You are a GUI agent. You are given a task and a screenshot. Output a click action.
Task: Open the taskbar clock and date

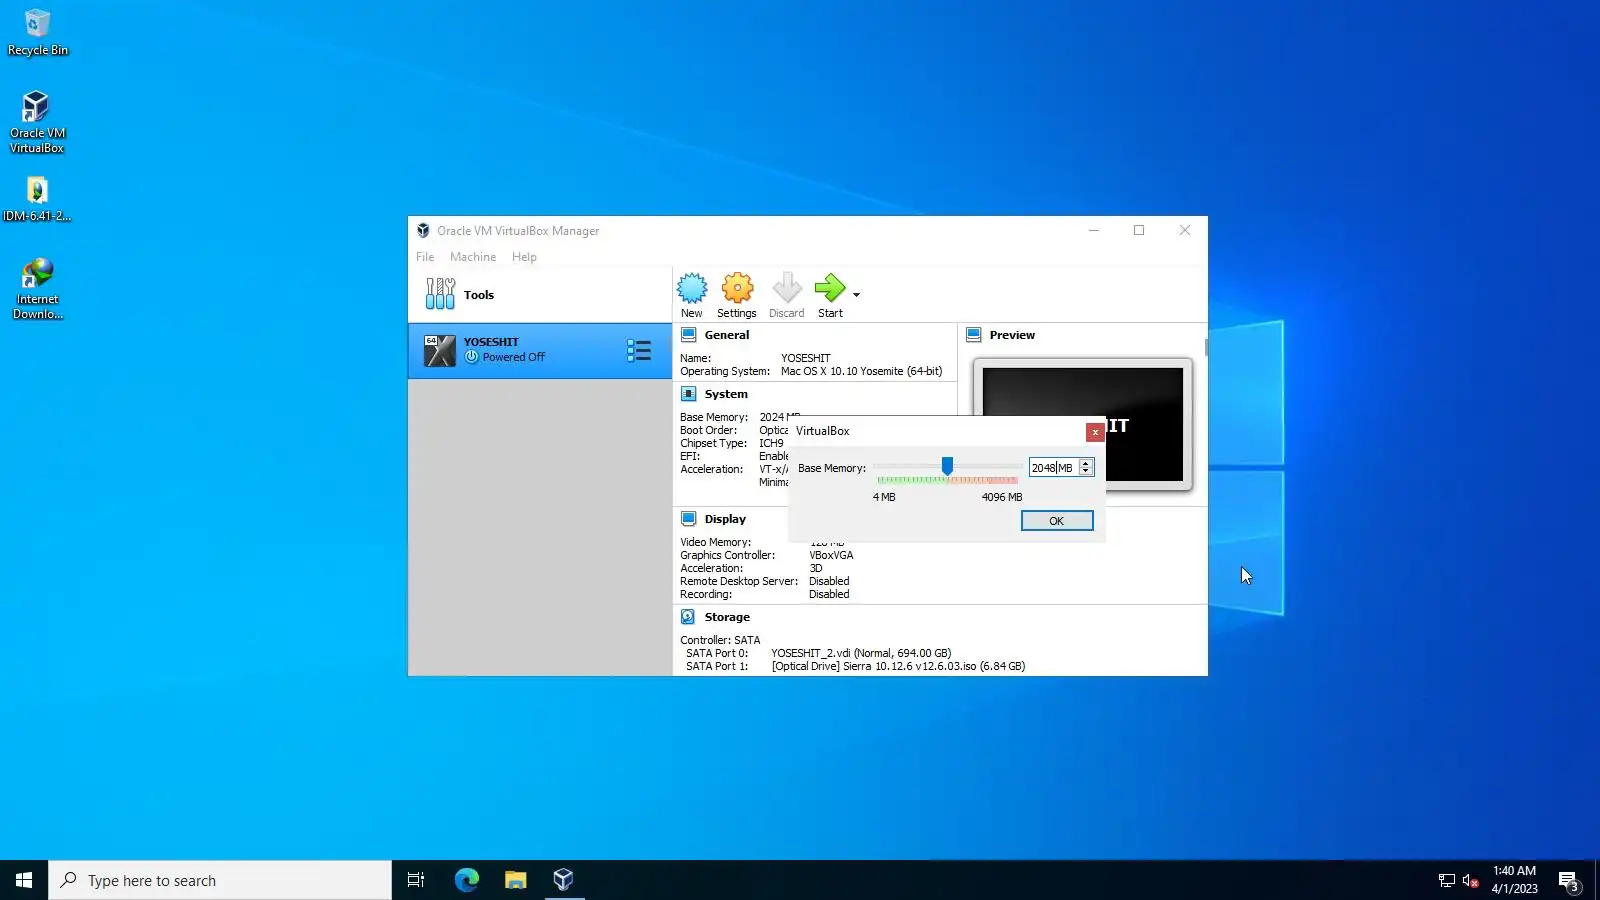tap(1515, 880)
